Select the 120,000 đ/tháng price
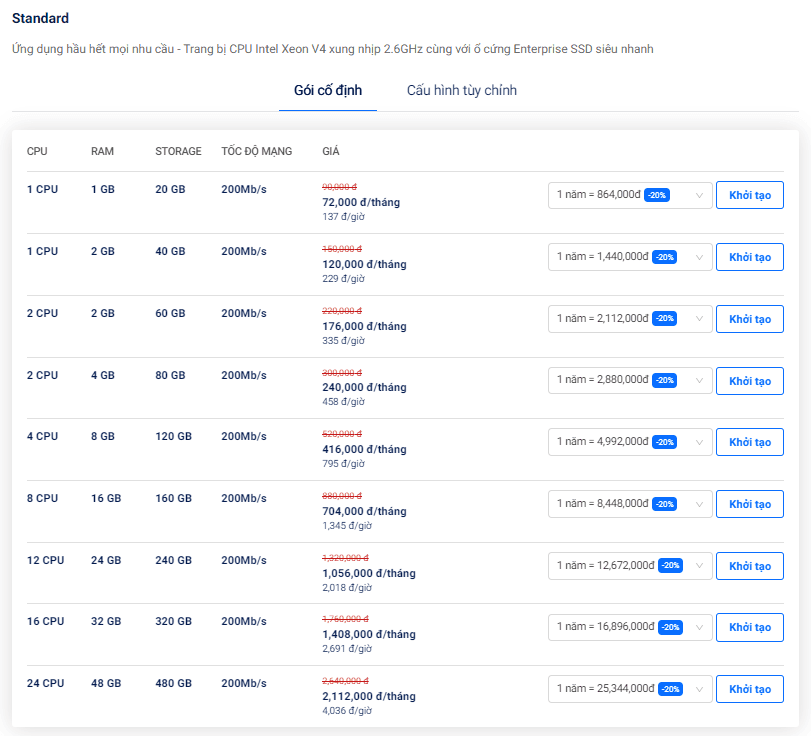The image size is (811, 736). coord(364,264)
